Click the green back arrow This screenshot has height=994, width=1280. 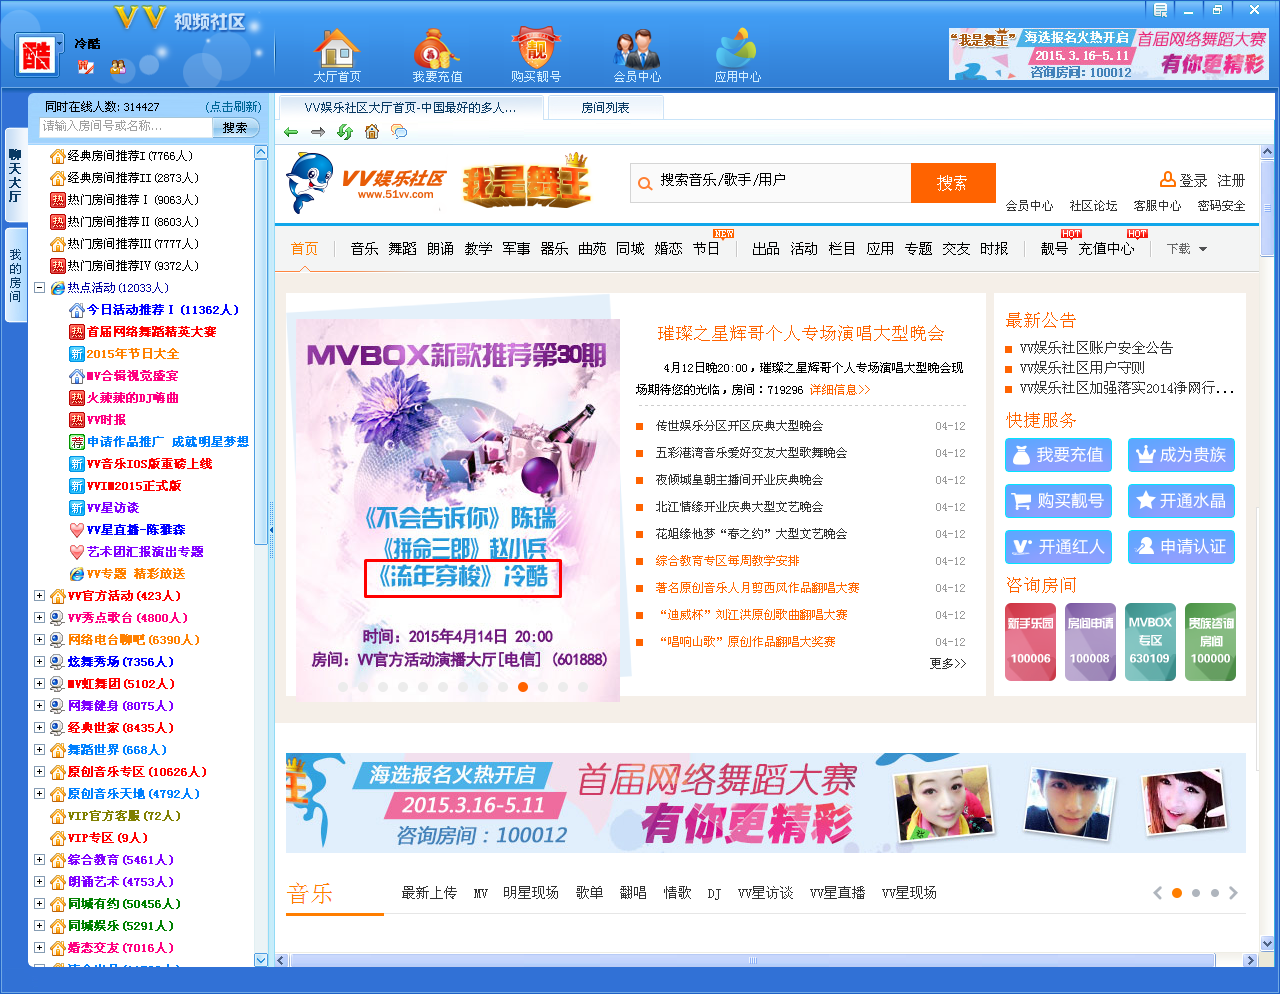tap(291, 132)
